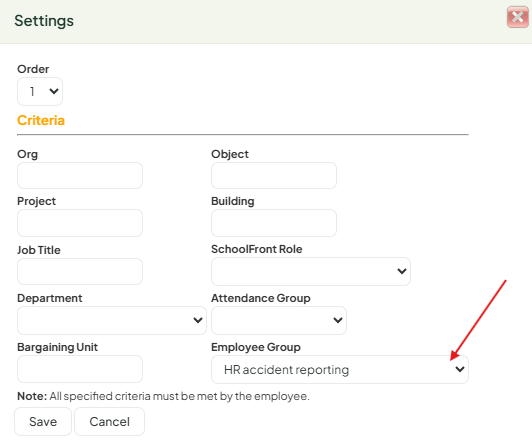Click the Object input field

coord(274,175)
